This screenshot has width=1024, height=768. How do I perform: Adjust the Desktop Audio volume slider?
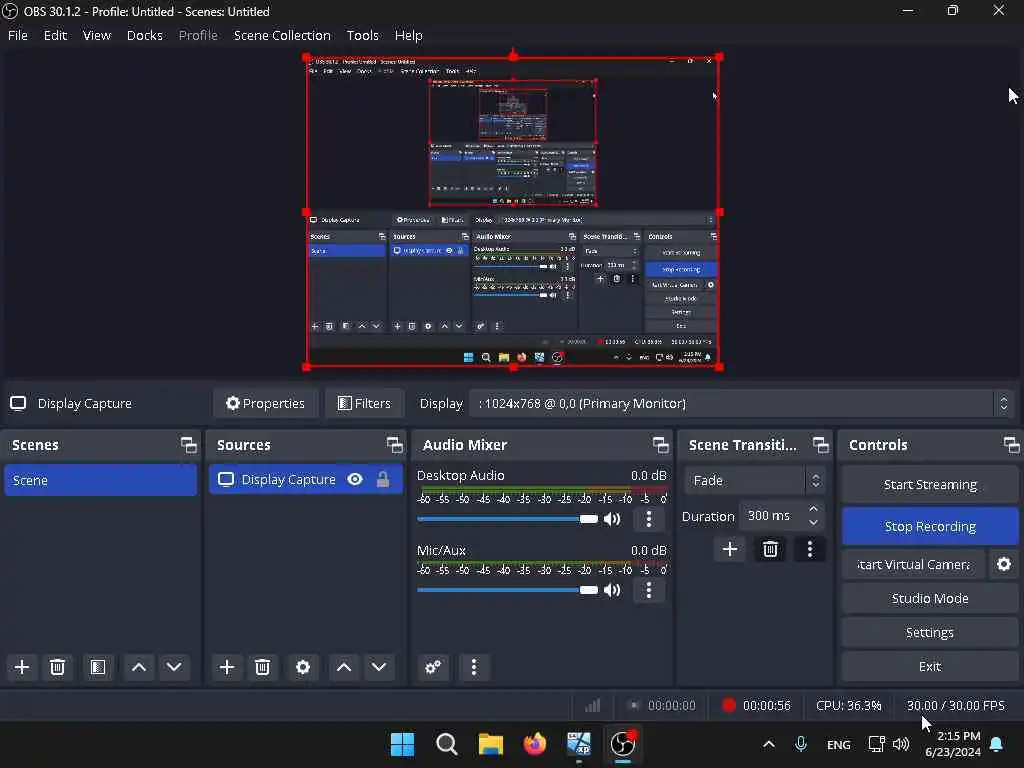(507, 519)
